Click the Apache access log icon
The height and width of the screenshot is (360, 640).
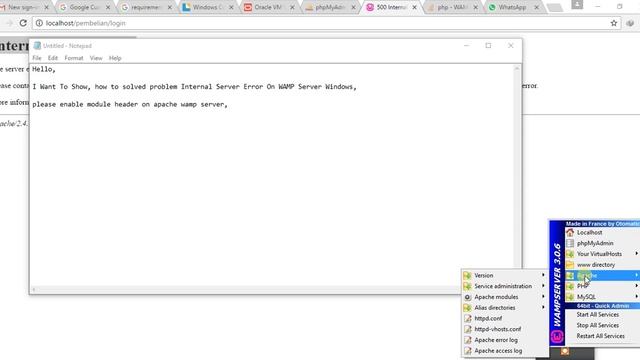(x=468, y=351)
